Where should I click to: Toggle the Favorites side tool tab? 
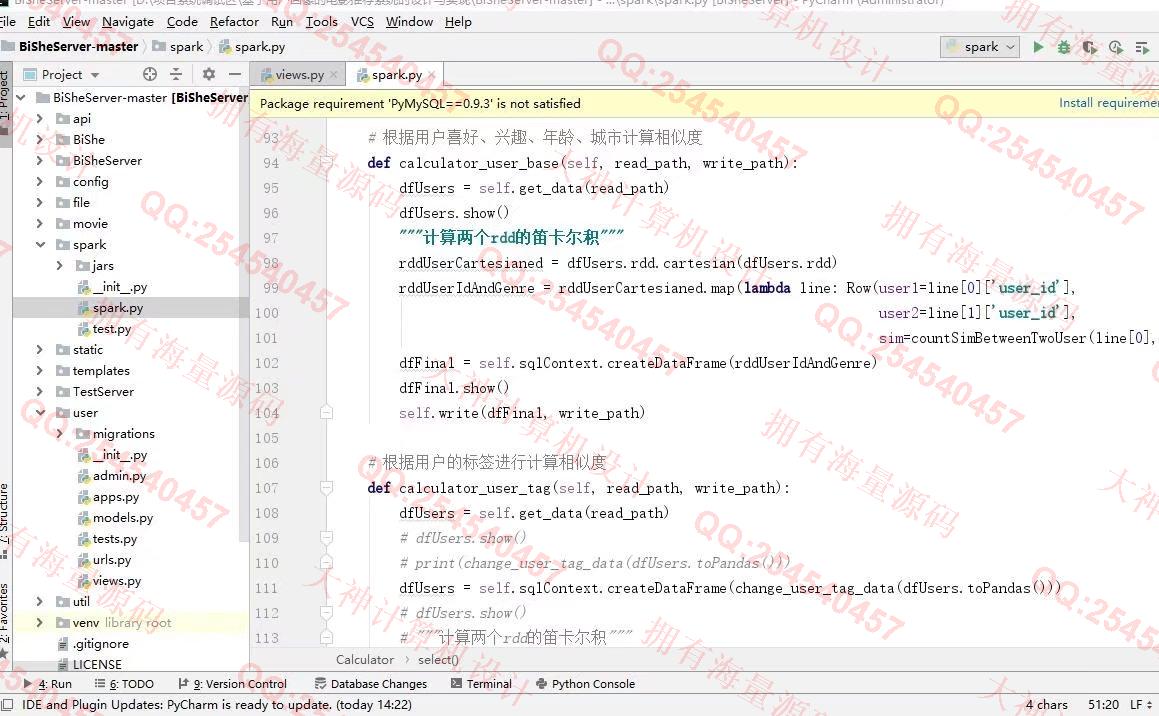(5, 619)
